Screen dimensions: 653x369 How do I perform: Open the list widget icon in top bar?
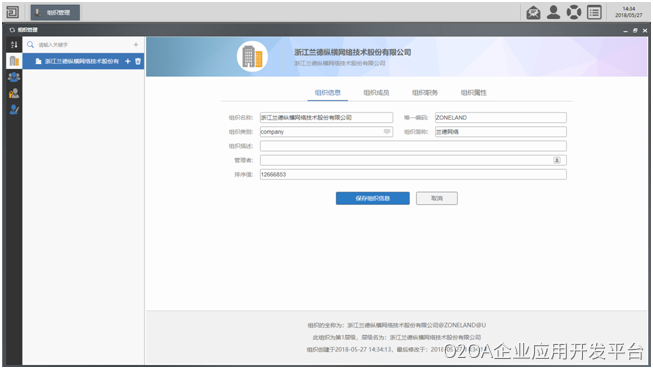594,12
